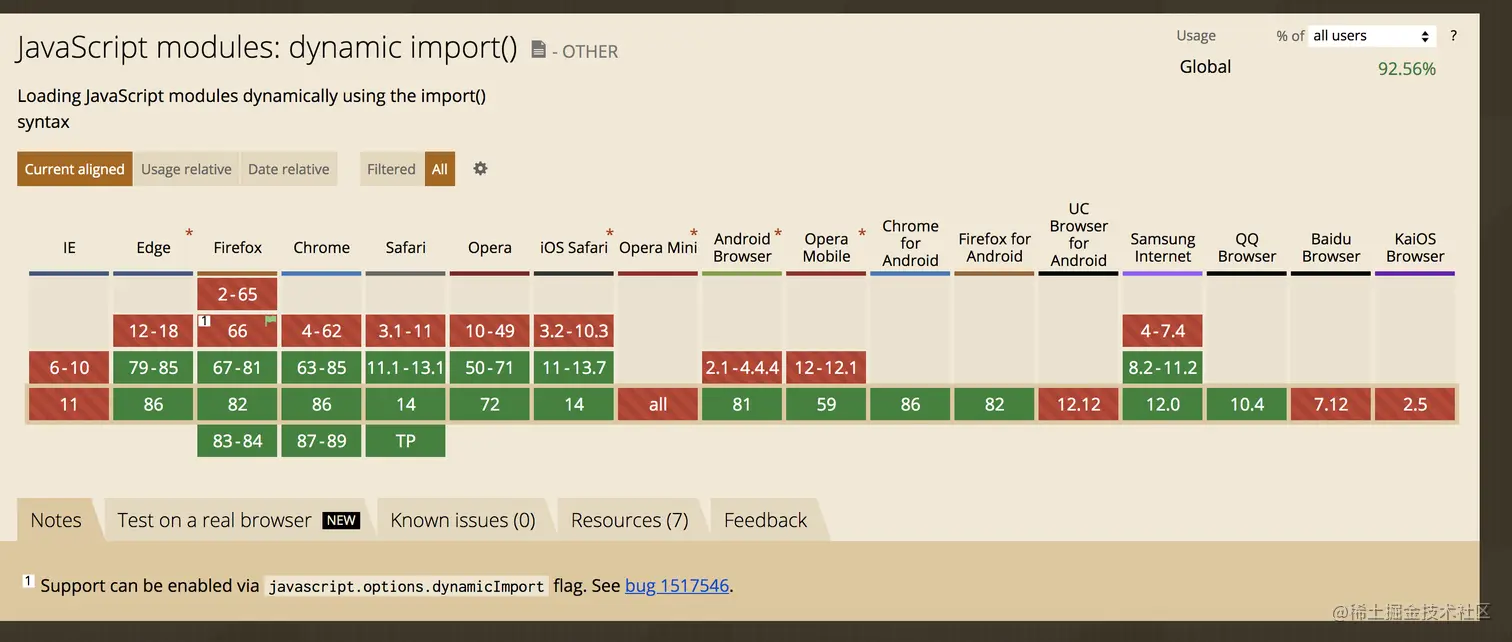The height and width of the screenshot is (642, 1512).
Task: Click the Opera Mobile 12-12.1 cell
Action: click(826, 367)
